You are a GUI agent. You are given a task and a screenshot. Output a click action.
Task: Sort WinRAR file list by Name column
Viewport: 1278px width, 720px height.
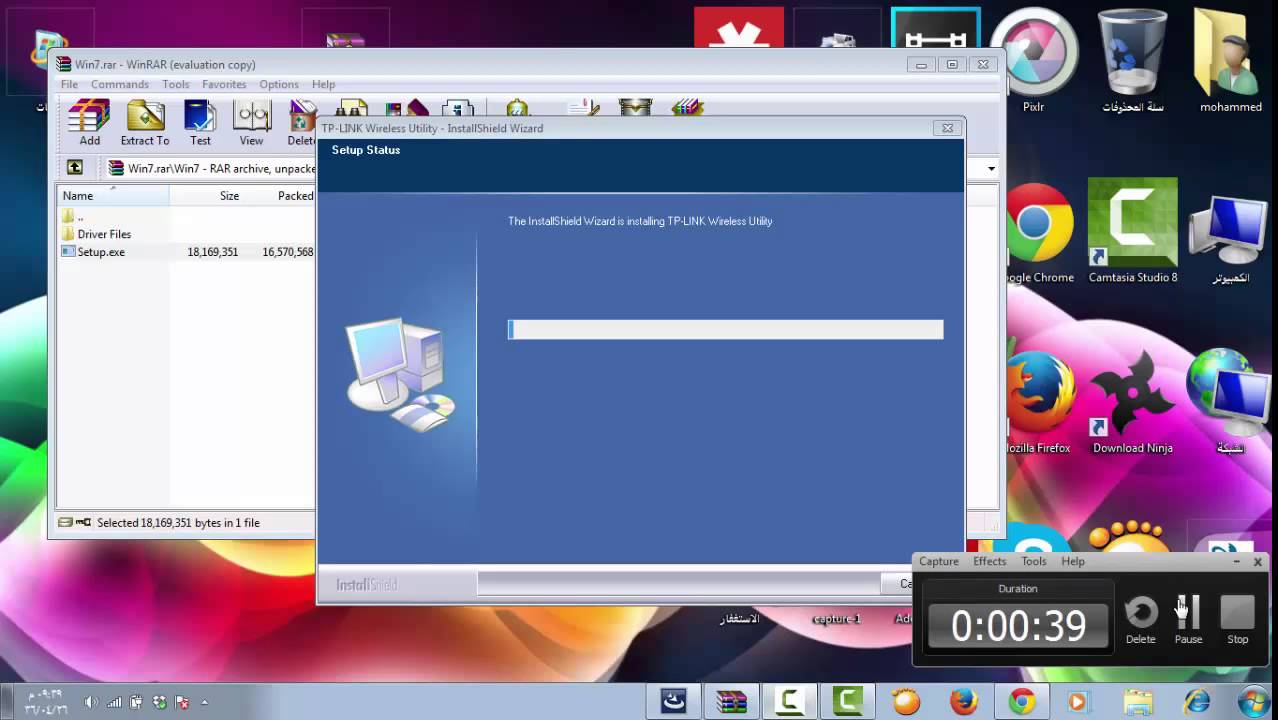pyautogui.click(x=113, y=196)
